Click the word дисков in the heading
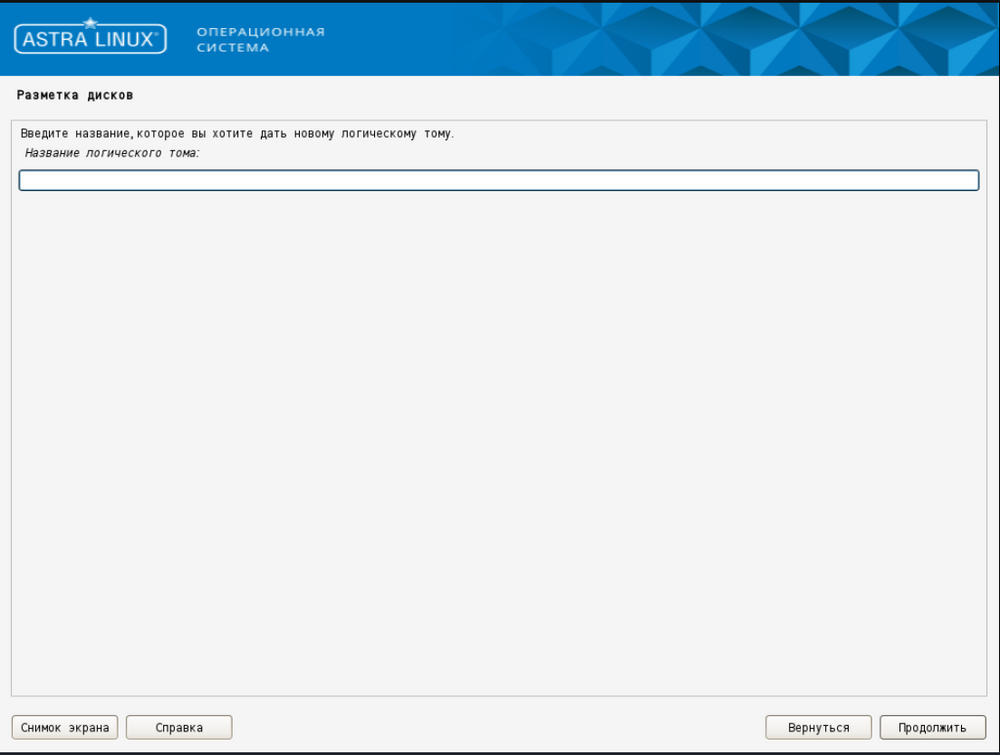This screenshot has height=755, width=1000. [110, 95]
